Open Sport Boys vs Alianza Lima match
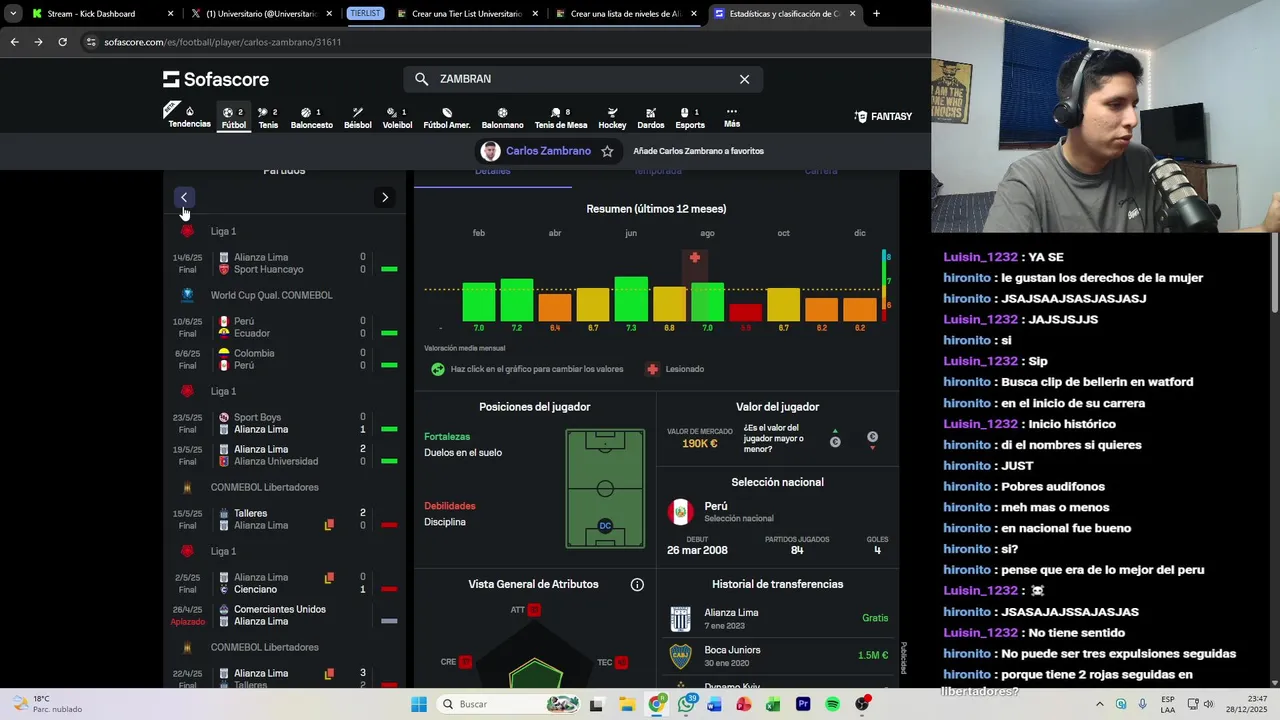This screenshot has height=720, width=1280. point(285,423)
